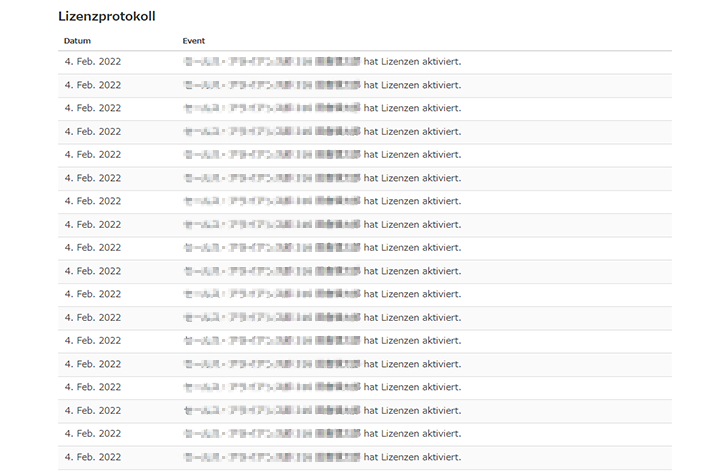Select the date in the fourth log row
Viewport: 728px width, 472px height.
click(x=92, y=131)
